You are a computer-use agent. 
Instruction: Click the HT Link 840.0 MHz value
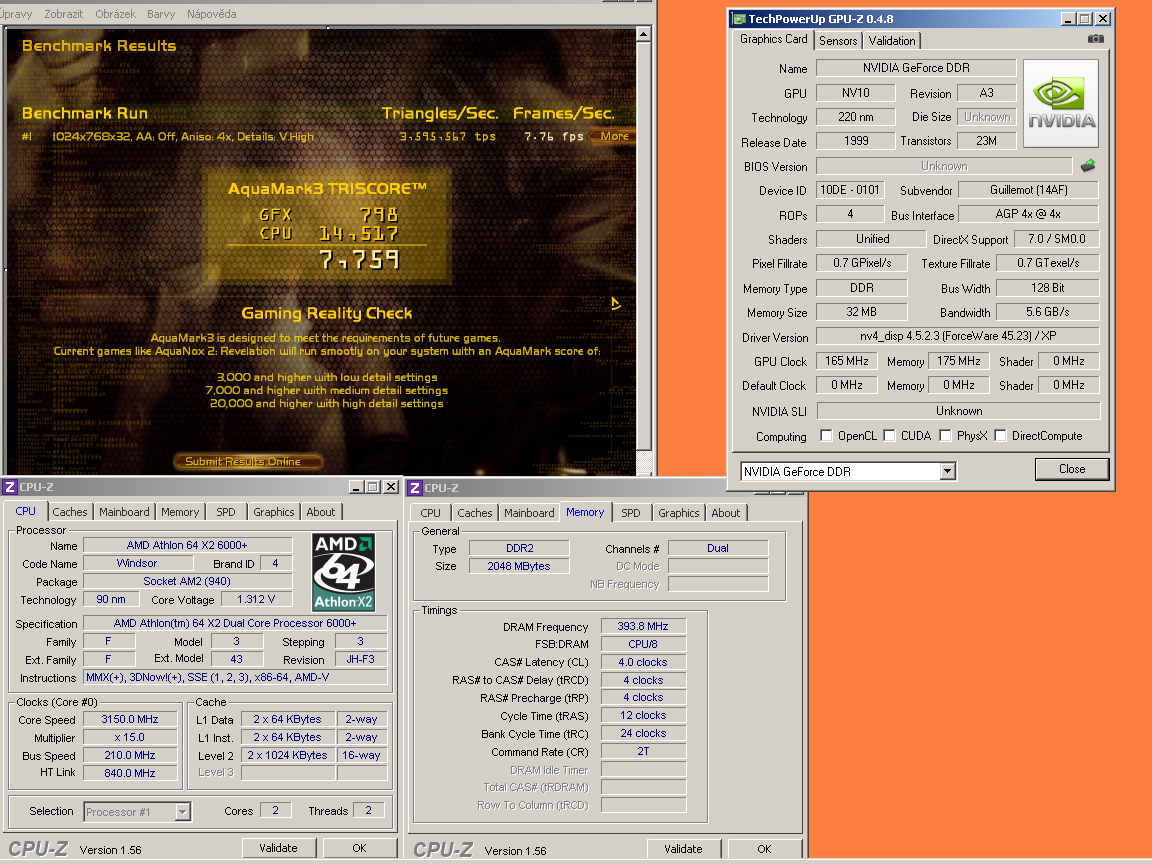point(130,773)
